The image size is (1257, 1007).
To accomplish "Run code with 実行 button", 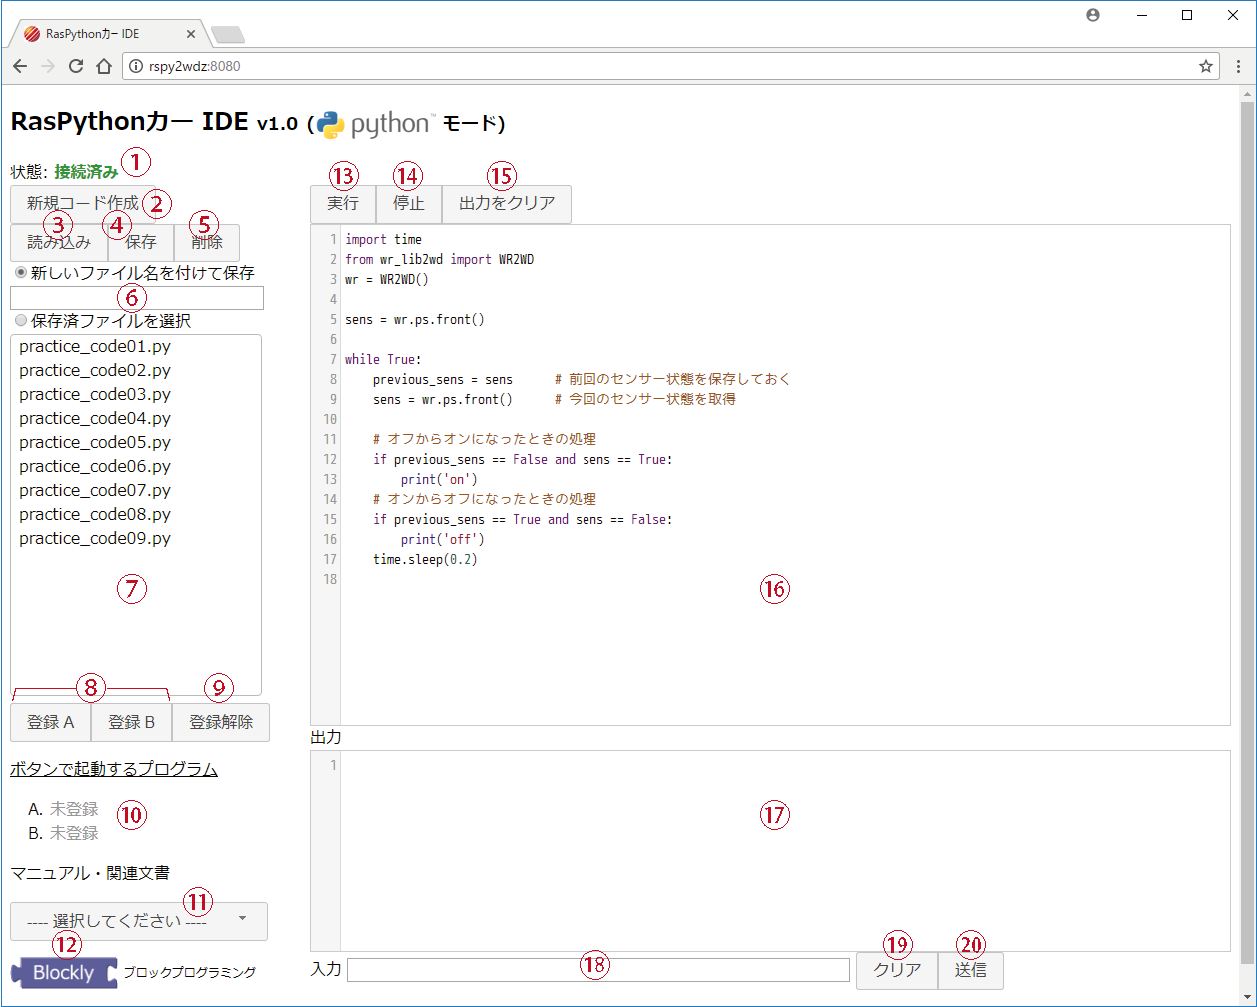I will point(343,204).
